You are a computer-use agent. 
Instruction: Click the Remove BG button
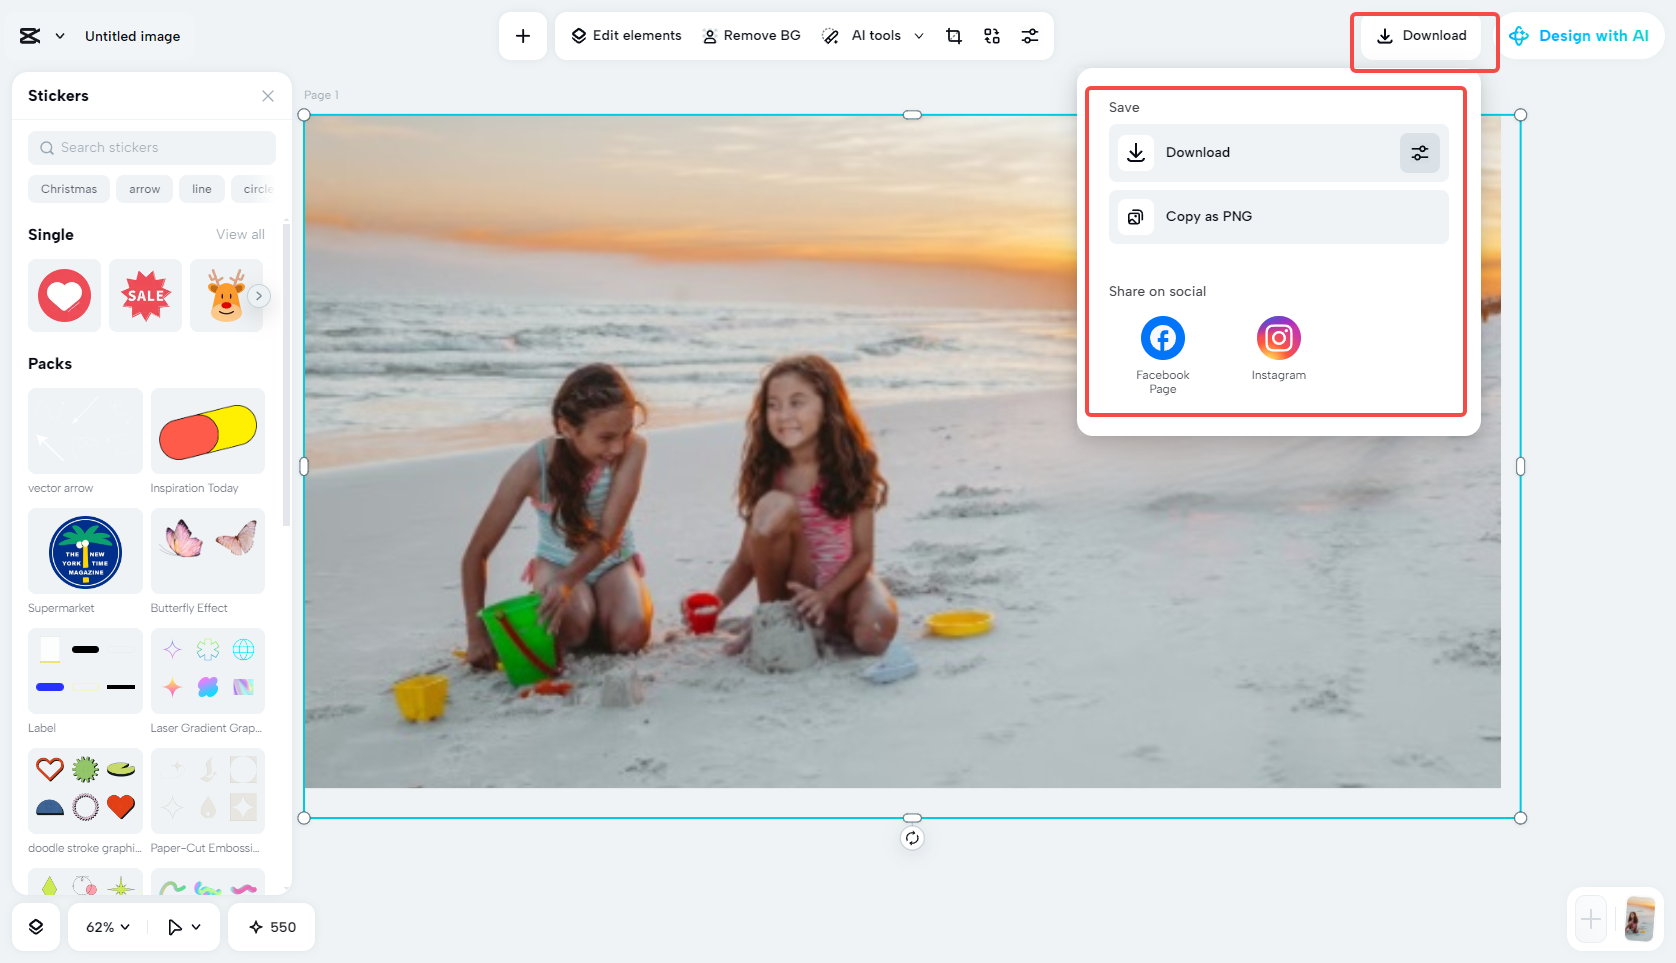coord(752,36)
